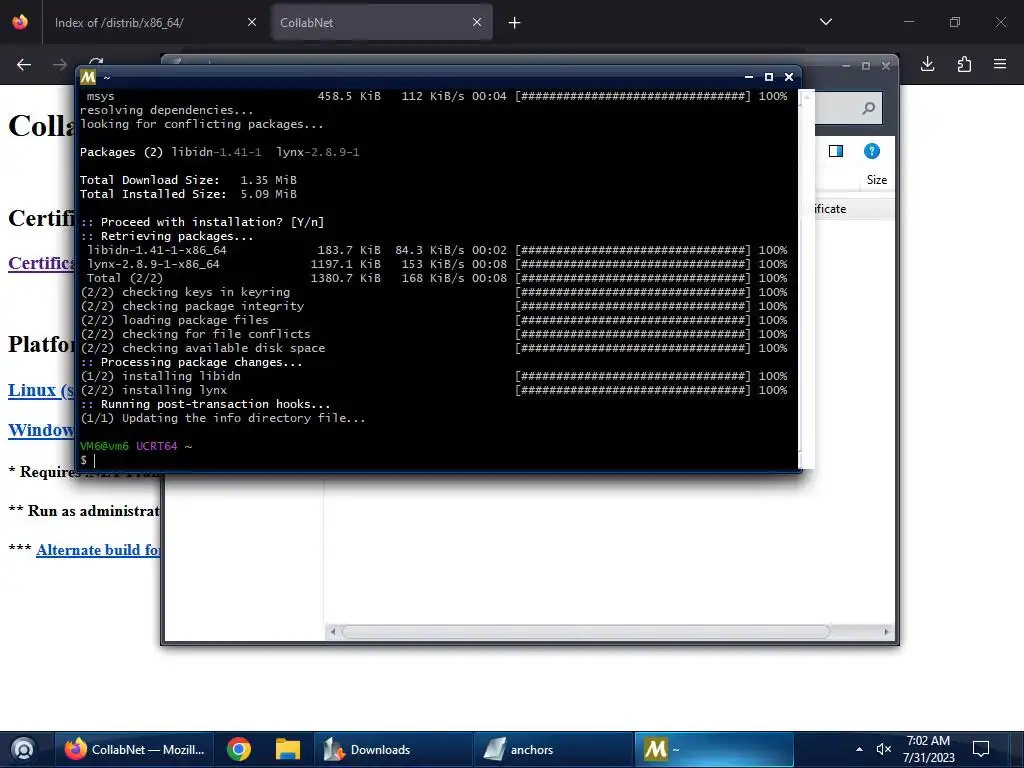Open the Windows Start button

(x=23, y=749)
